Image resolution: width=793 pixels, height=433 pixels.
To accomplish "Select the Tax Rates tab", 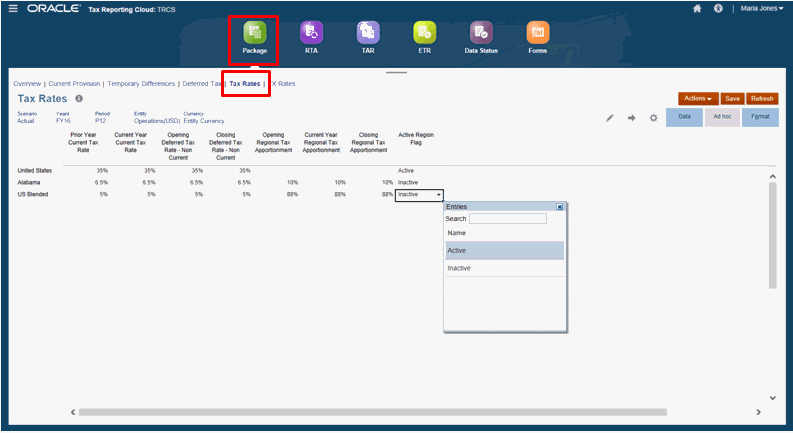I will pyautogui.click(x=245, y=84).
